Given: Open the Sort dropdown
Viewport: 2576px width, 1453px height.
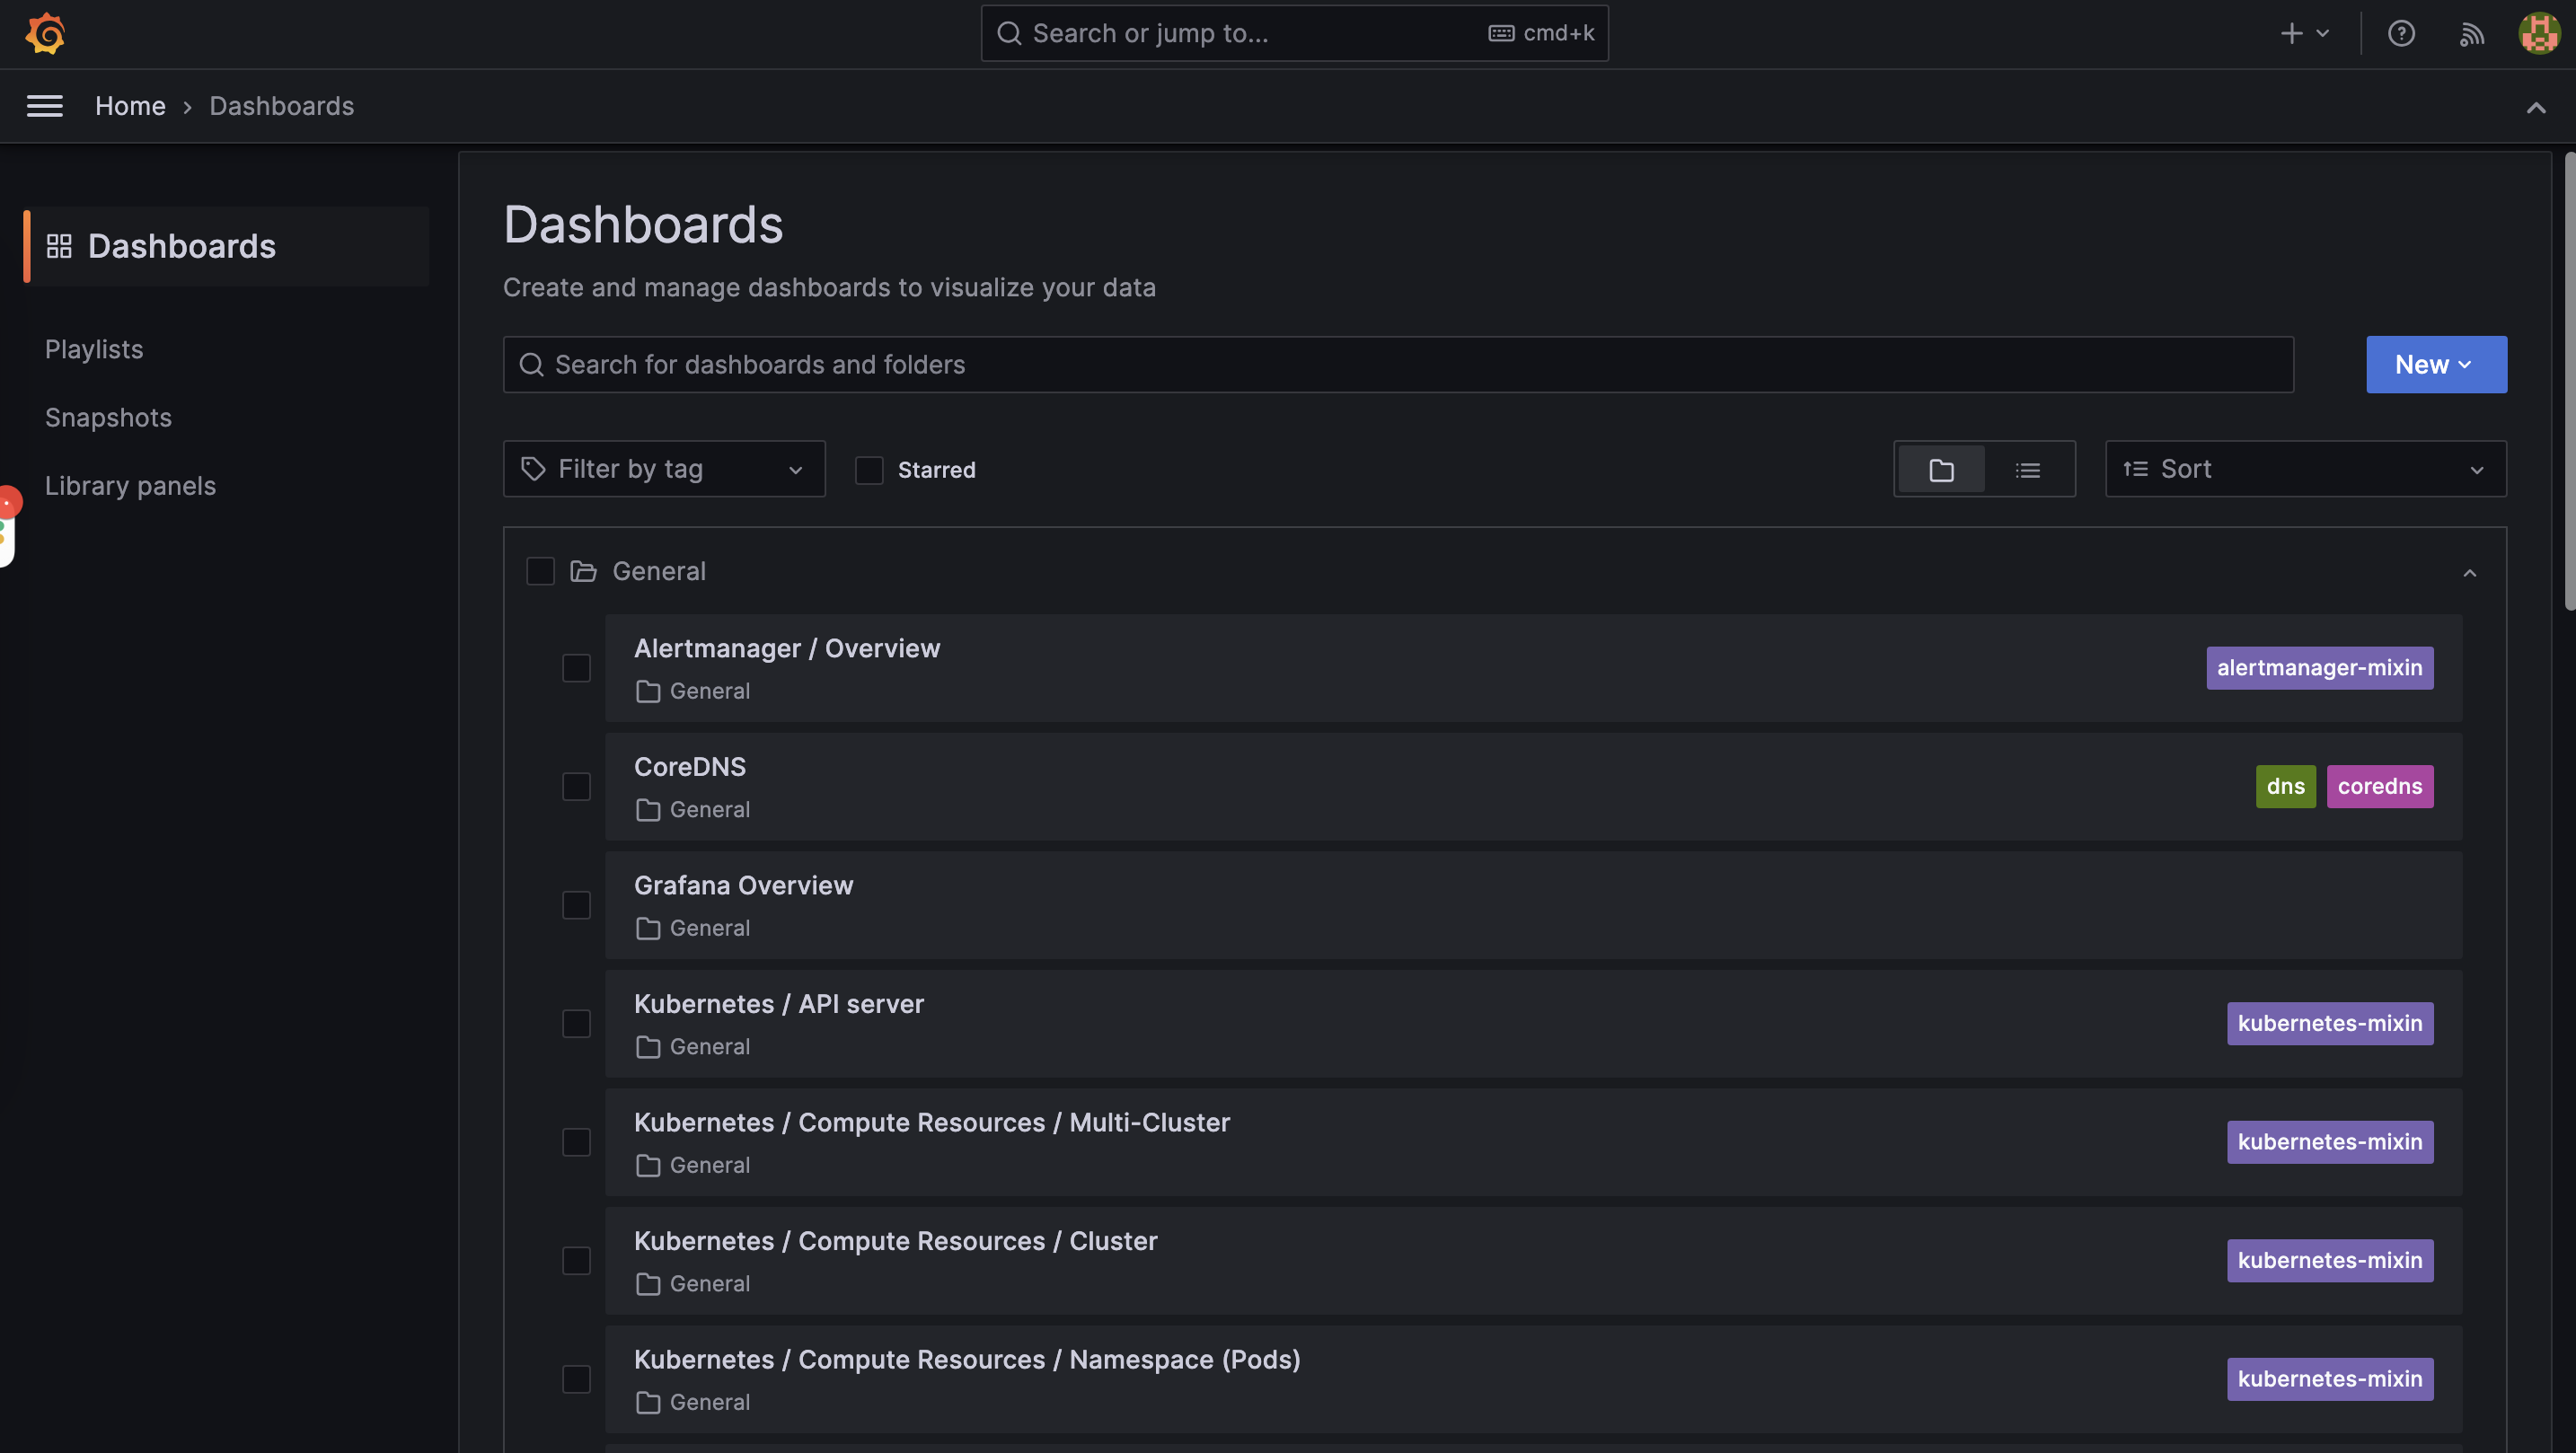Looking at the screenshot, I should (2305, 468).
